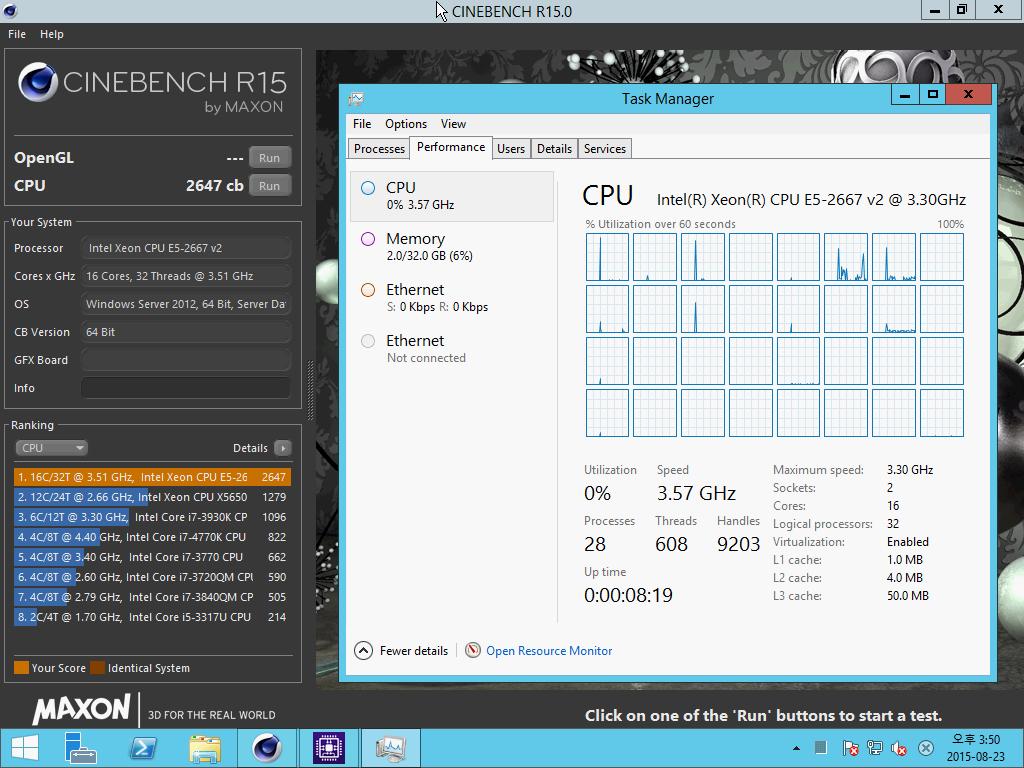Click the CB Version field showing 64 Bit

pos(186,332)
